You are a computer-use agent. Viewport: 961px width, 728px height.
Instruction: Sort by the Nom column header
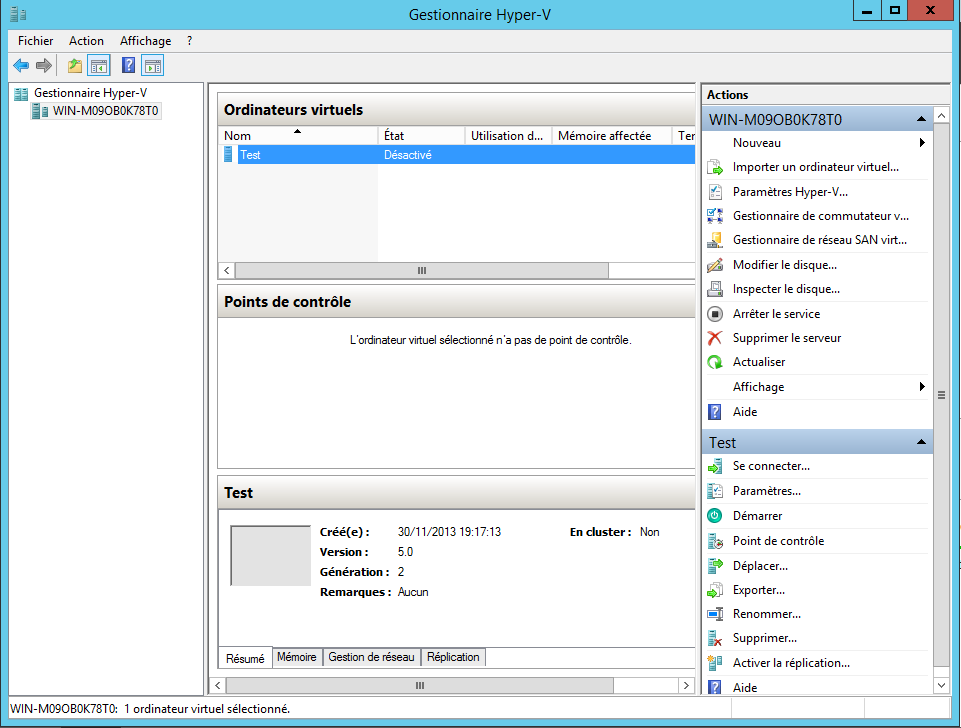click(298, 135)
